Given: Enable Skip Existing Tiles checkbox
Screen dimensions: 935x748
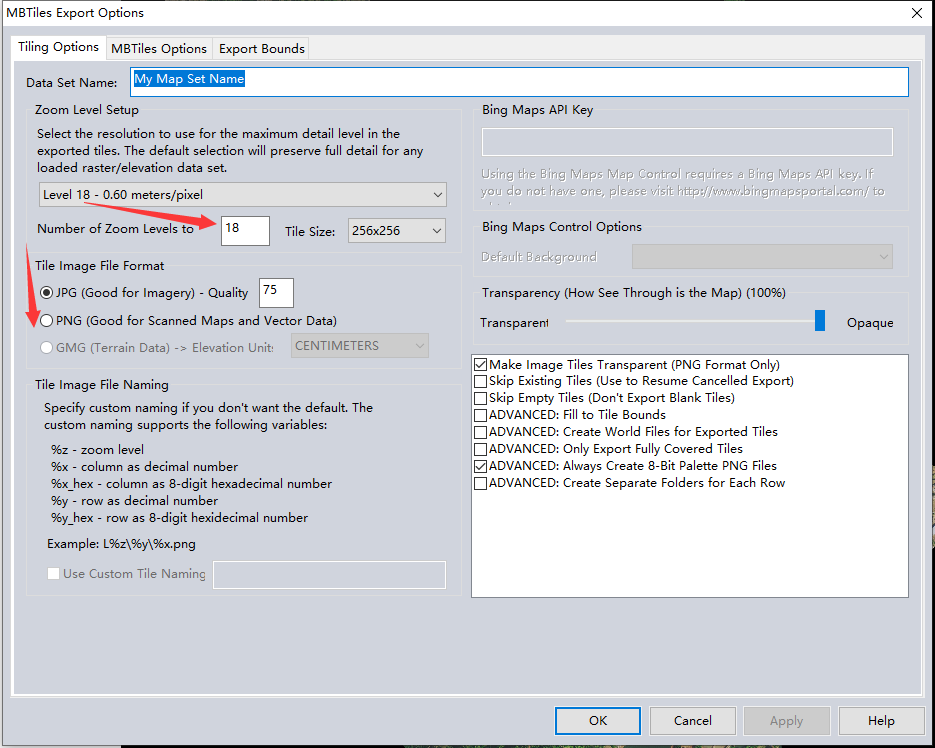Looking at the screenshot, I should (481, 381).
